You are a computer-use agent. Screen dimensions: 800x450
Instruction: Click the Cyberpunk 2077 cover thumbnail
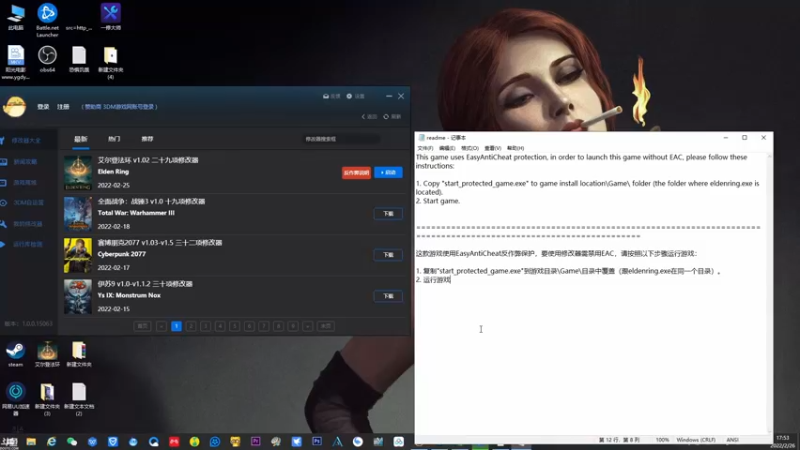pos(78,255)
